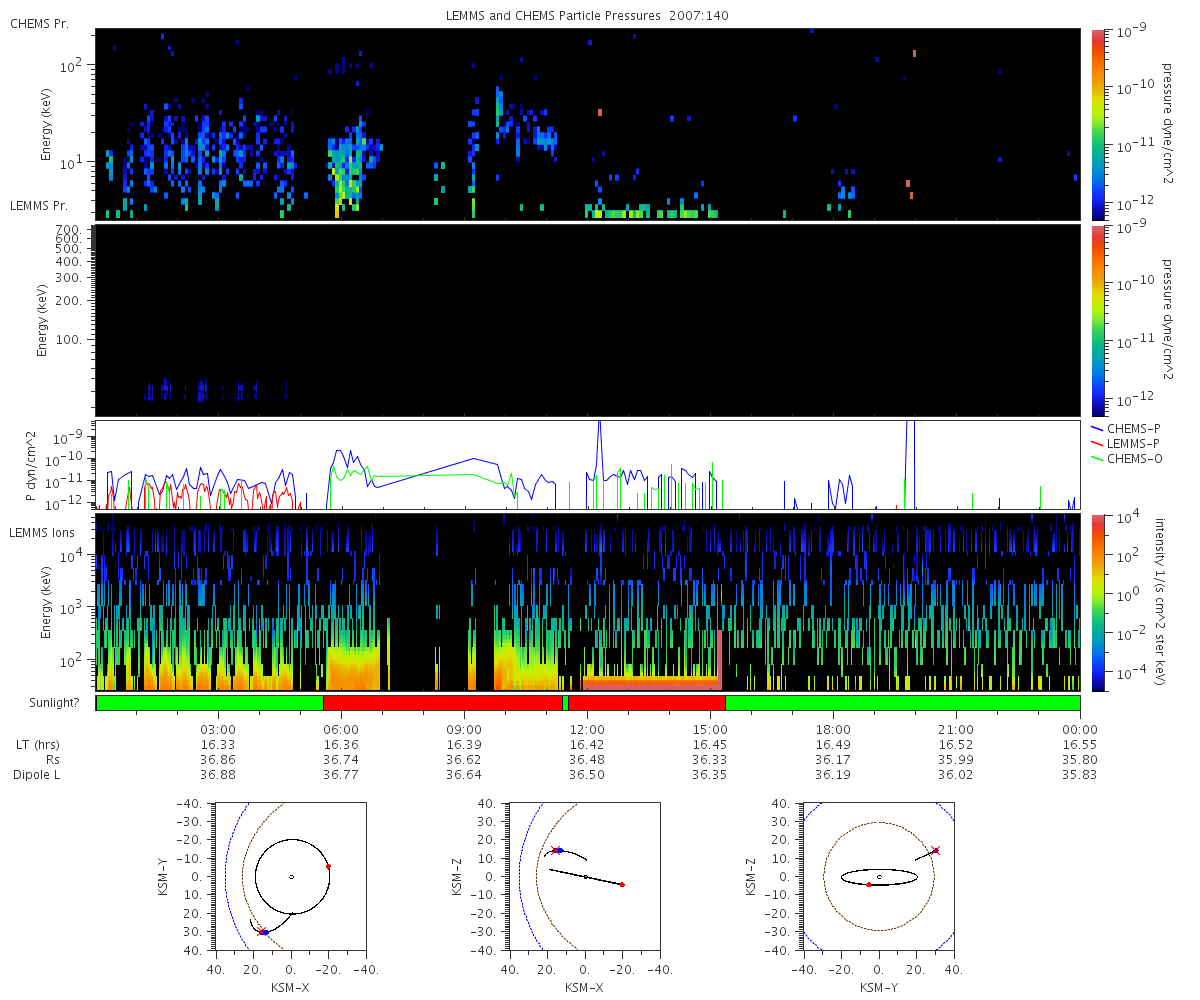Open the KSM-Y versus KSM-Z orbit plot
Viewport: 1200px width, 1000px height.
tap(879, 877)
